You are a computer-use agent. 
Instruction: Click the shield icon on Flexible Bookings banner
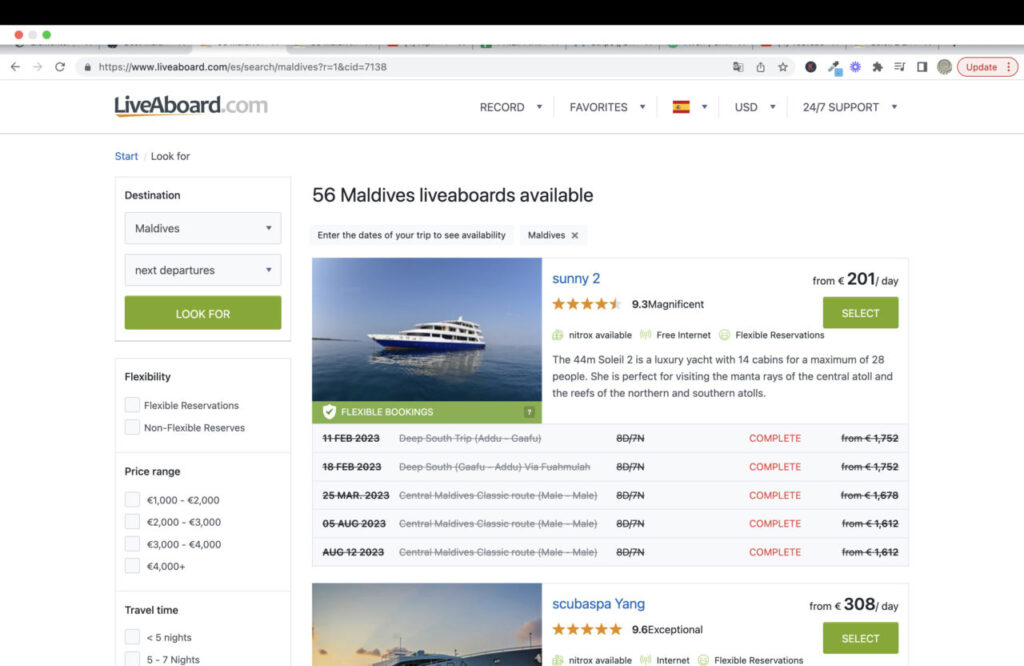click(329, 412)
